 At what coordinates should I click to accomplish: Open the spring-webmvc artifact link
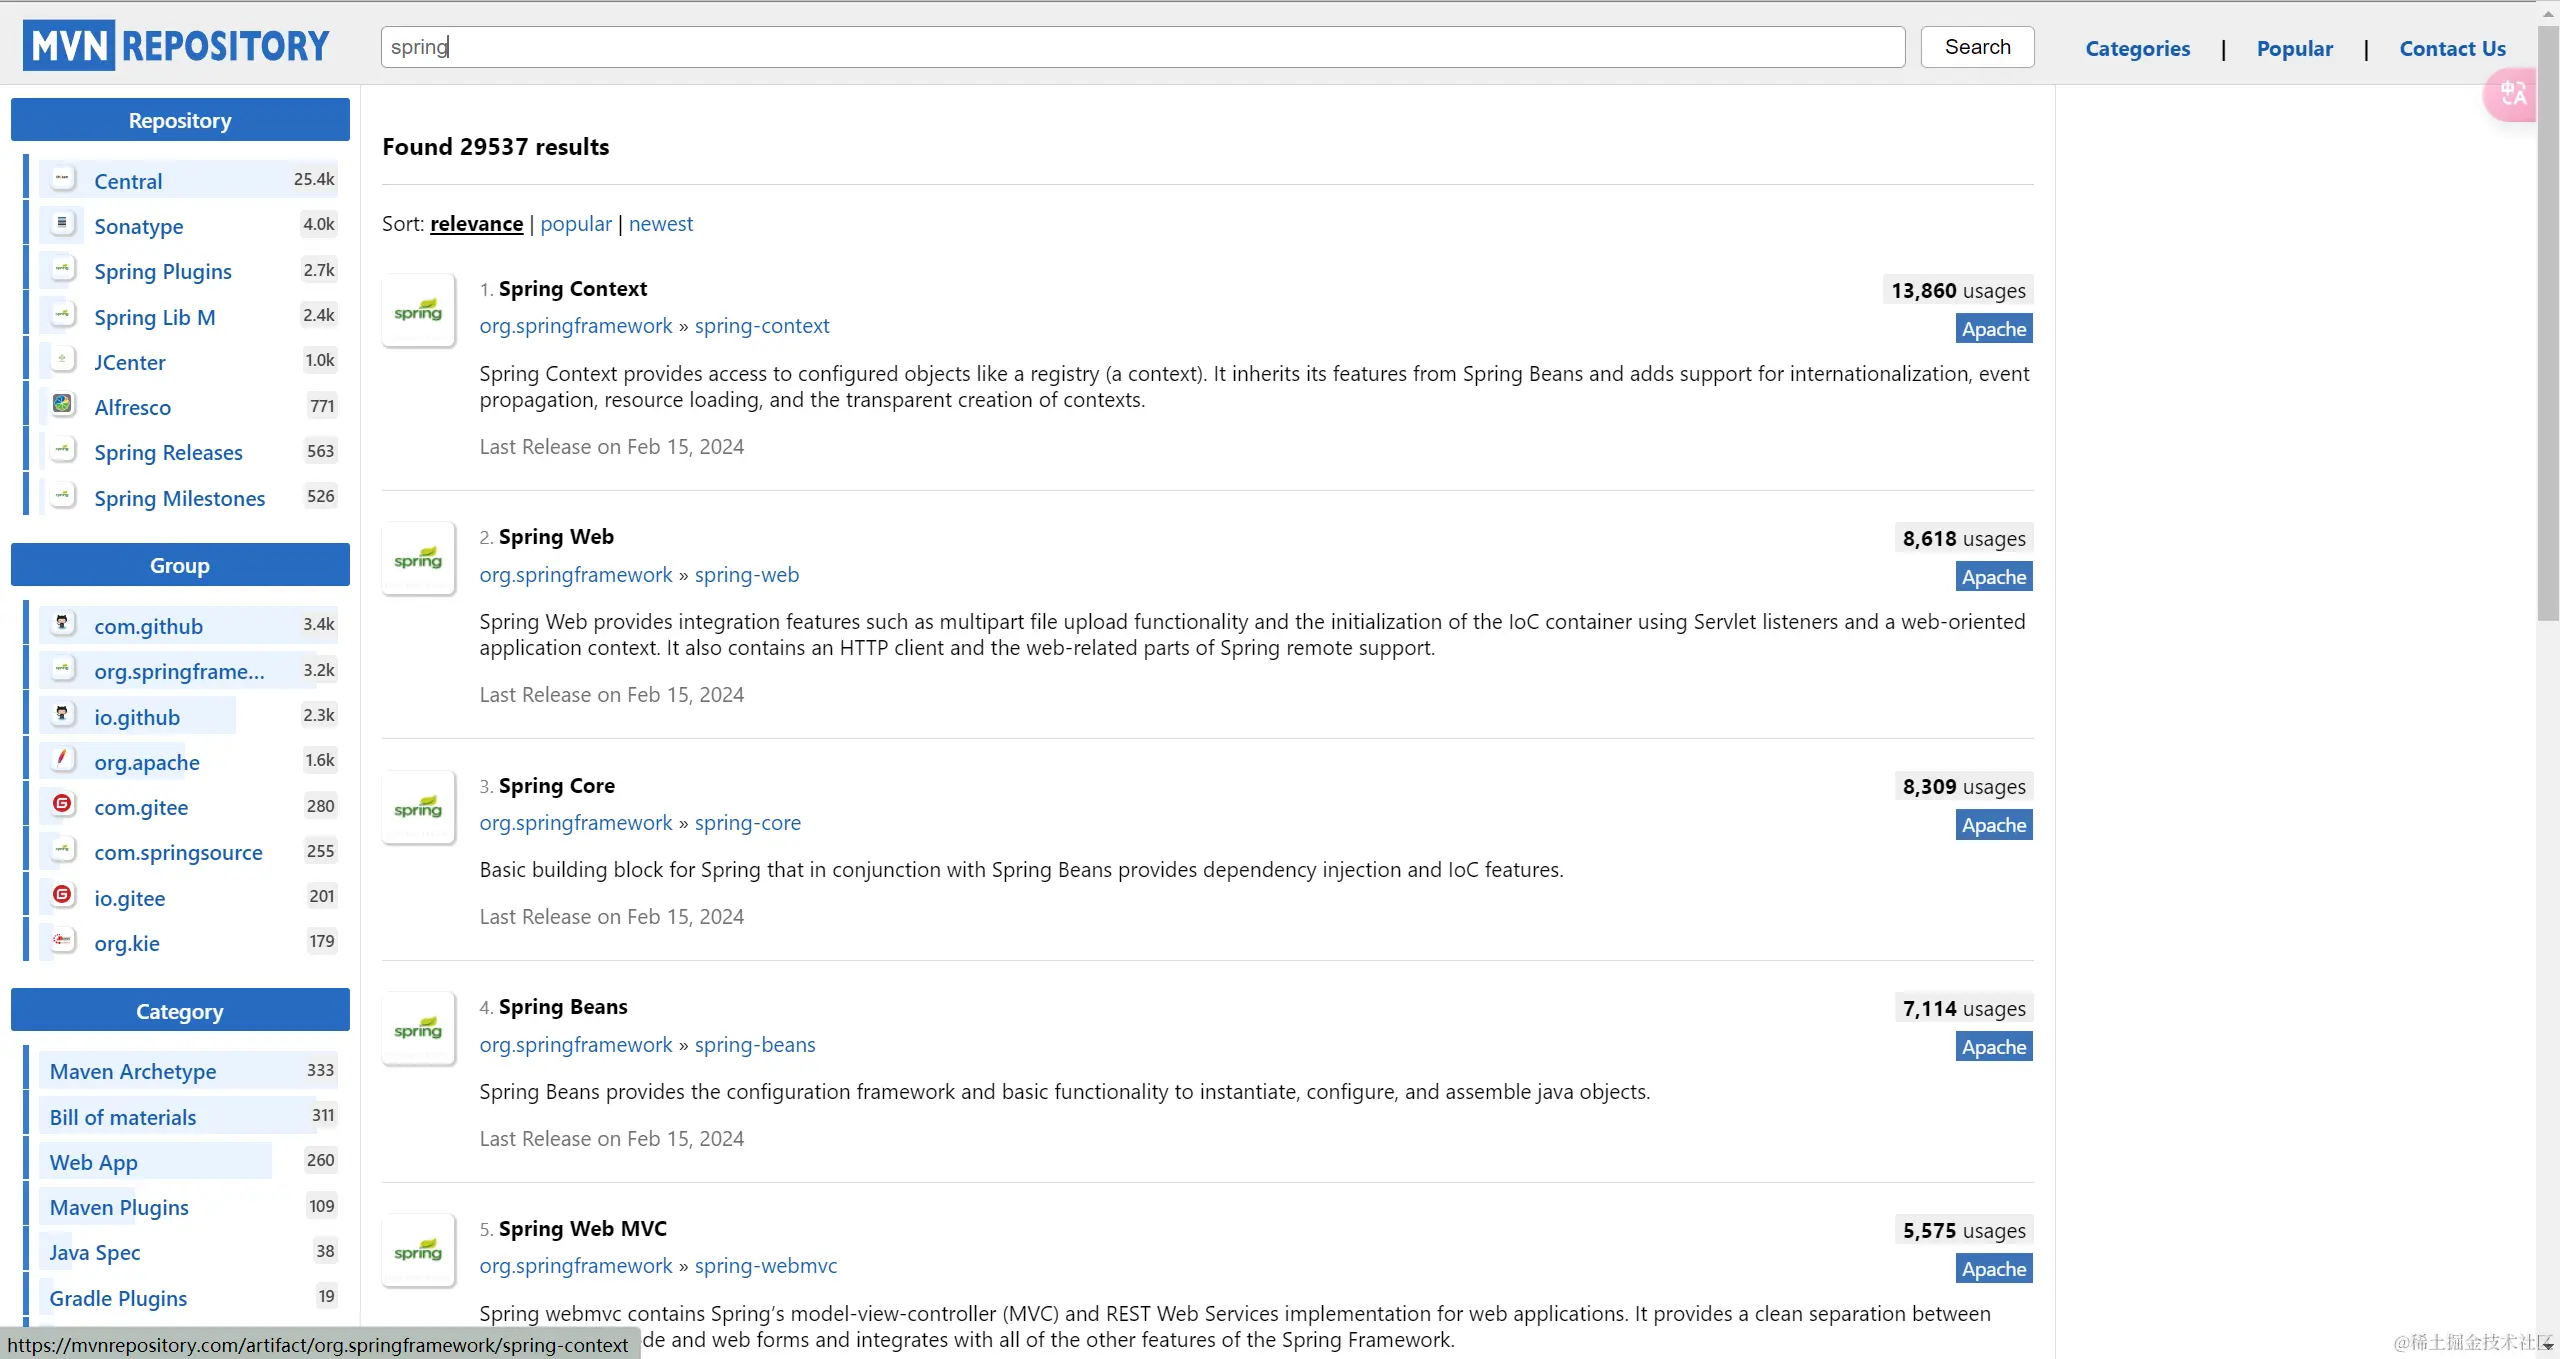click(766, 1266)
